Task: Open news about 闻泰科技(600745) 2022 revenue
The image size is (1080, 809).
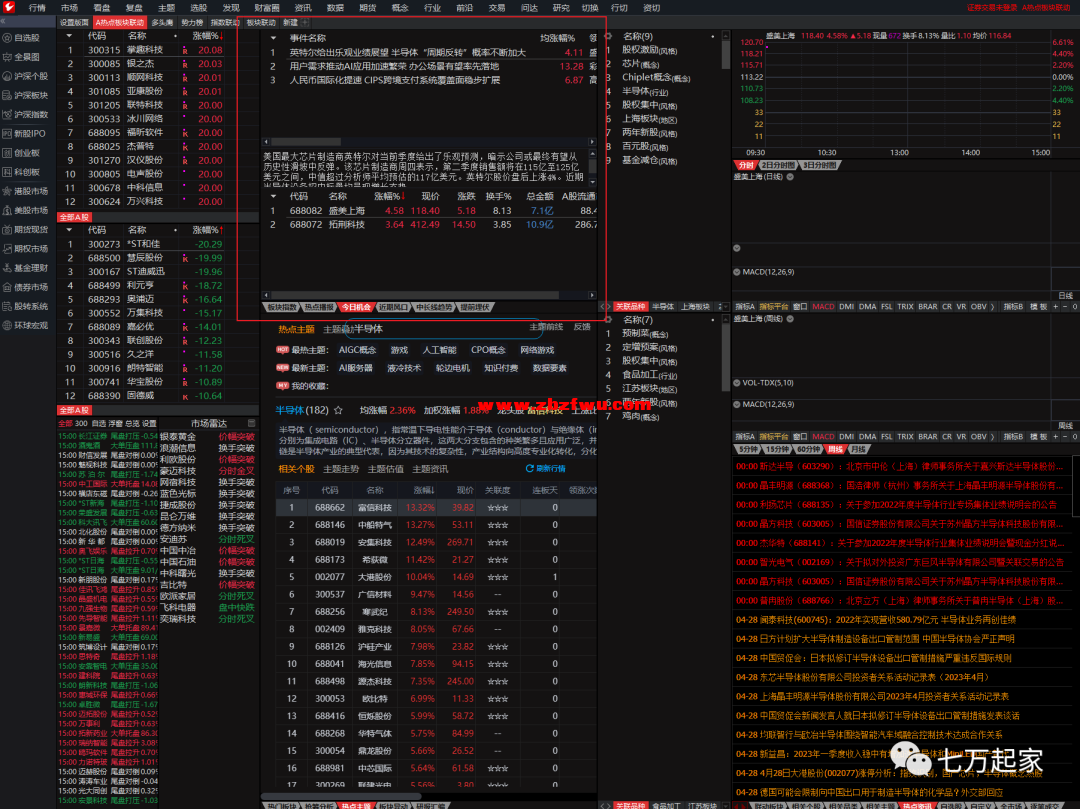Action: pos(876,620)
